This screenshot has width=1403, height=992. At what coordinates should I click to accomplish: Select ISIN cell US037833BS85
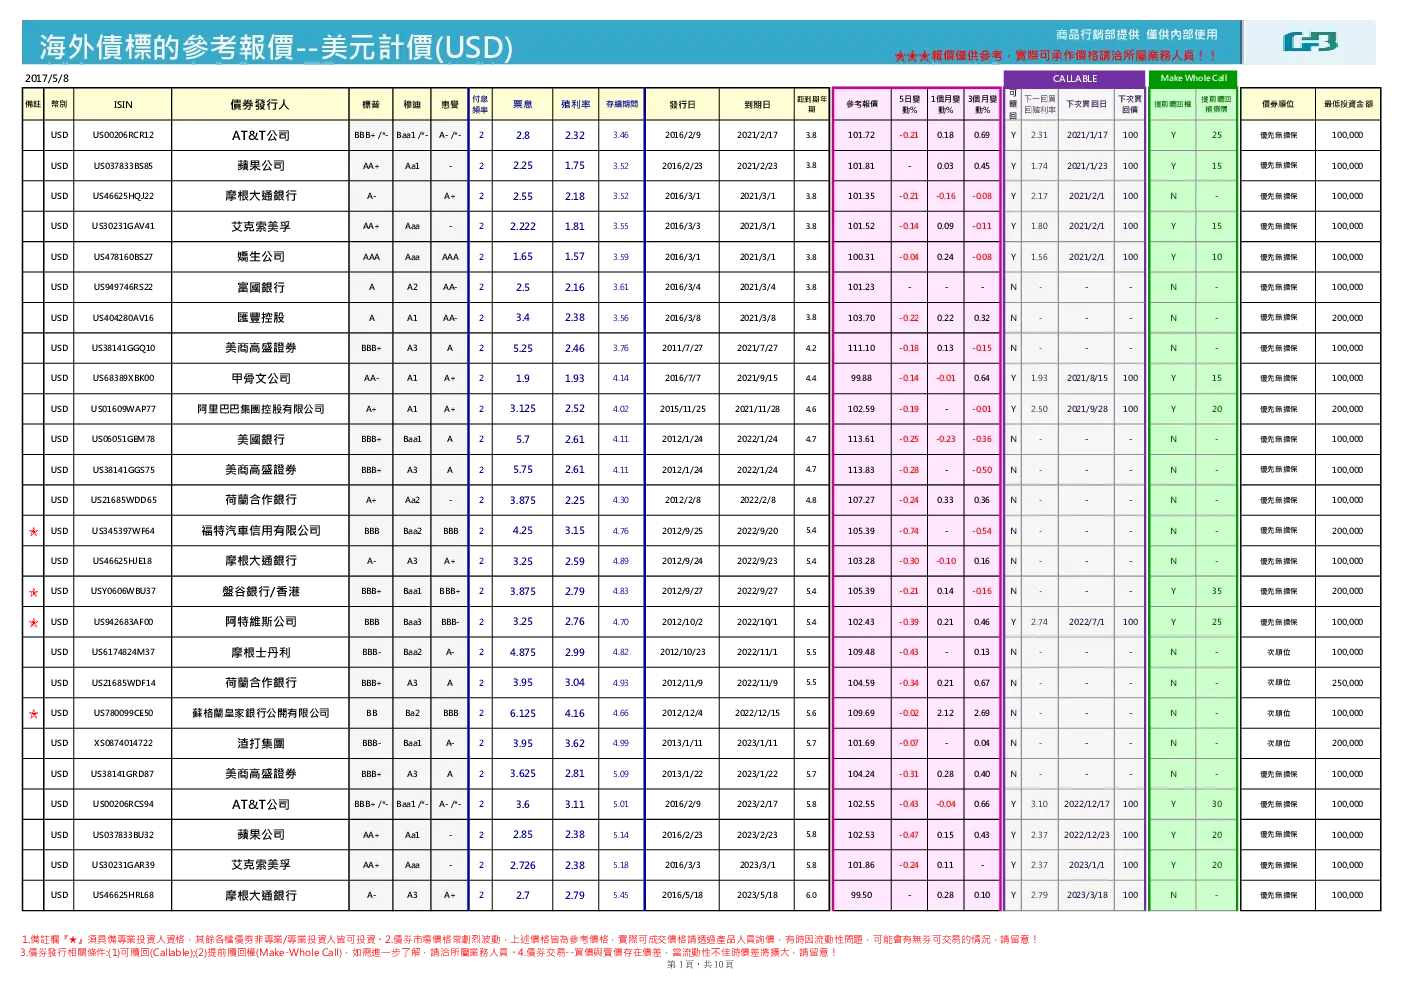(x=123, y=166)
